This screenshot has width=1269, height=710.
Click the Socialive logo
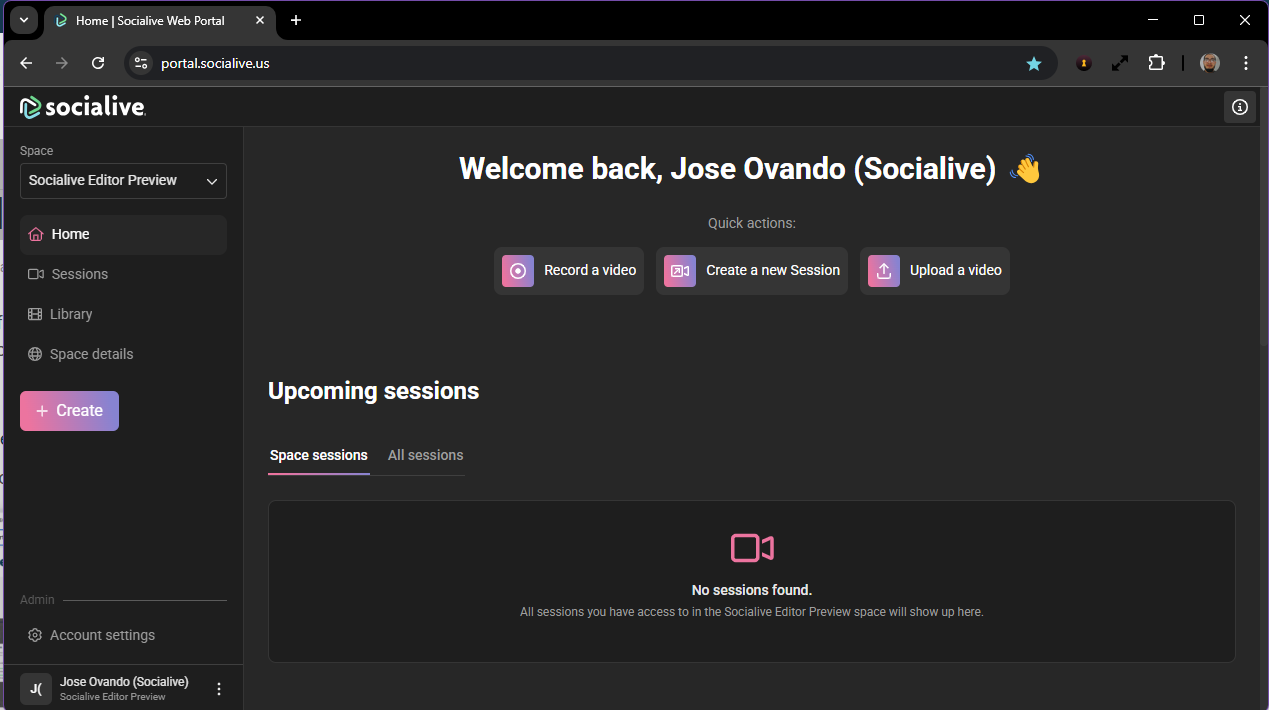click(x=83, y=107)
